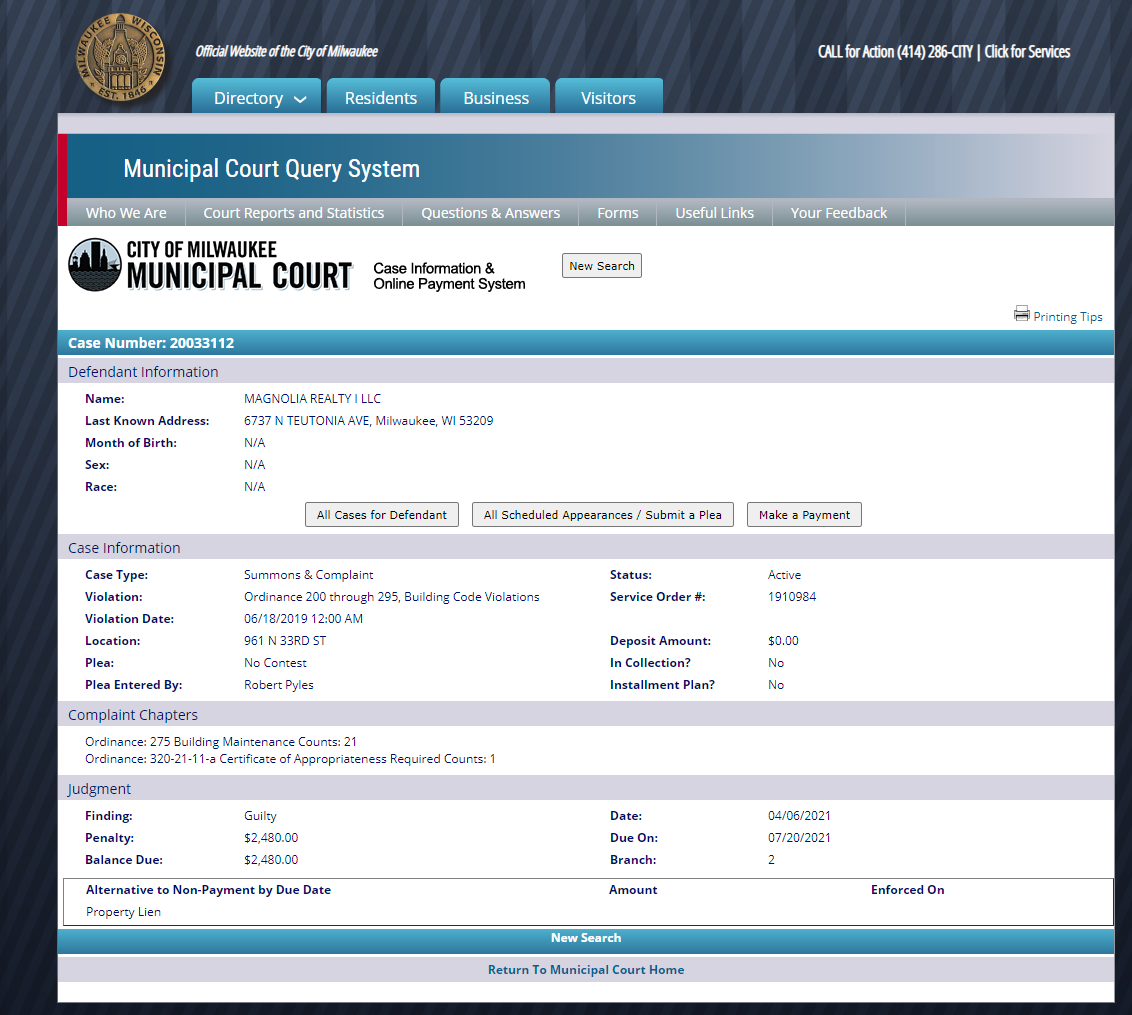
Task: Click the Make a Payment button
Action: pyautogui.click(x=804, y=515)
